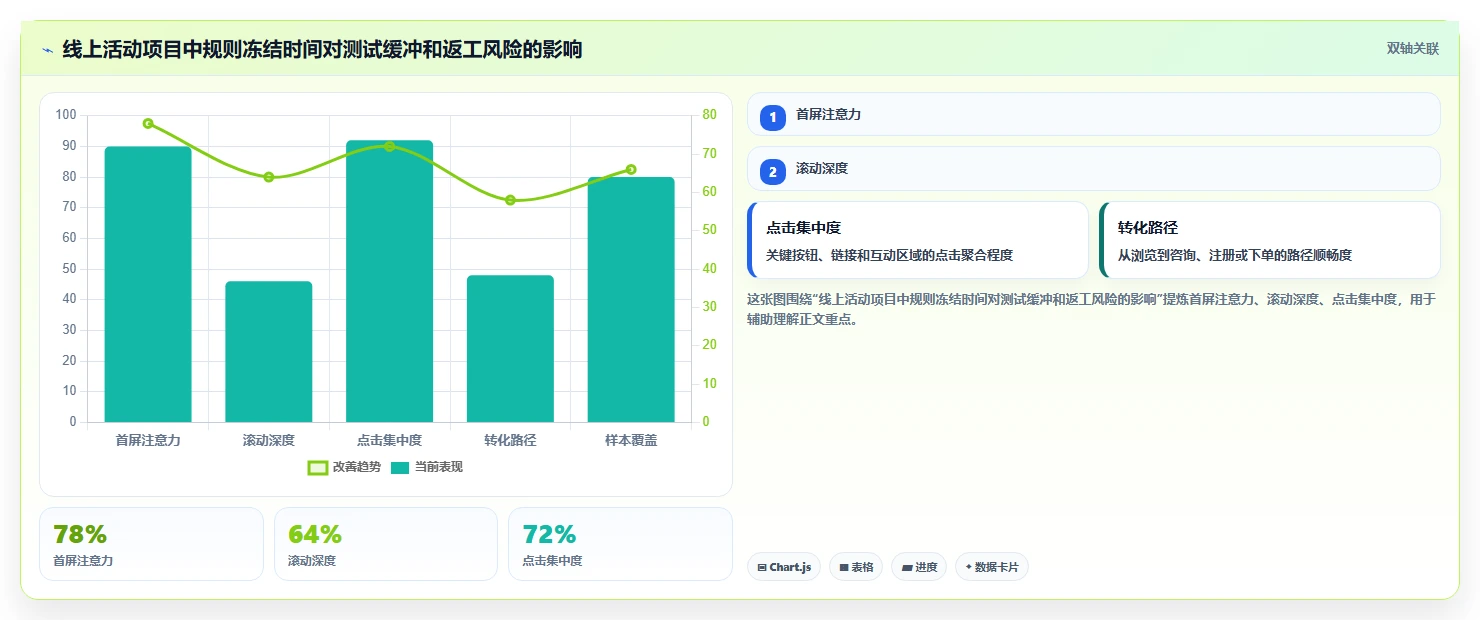Click the 双轴关联 label in the header
Screen dimensions: 1480x620
[x=1412, y=49]
